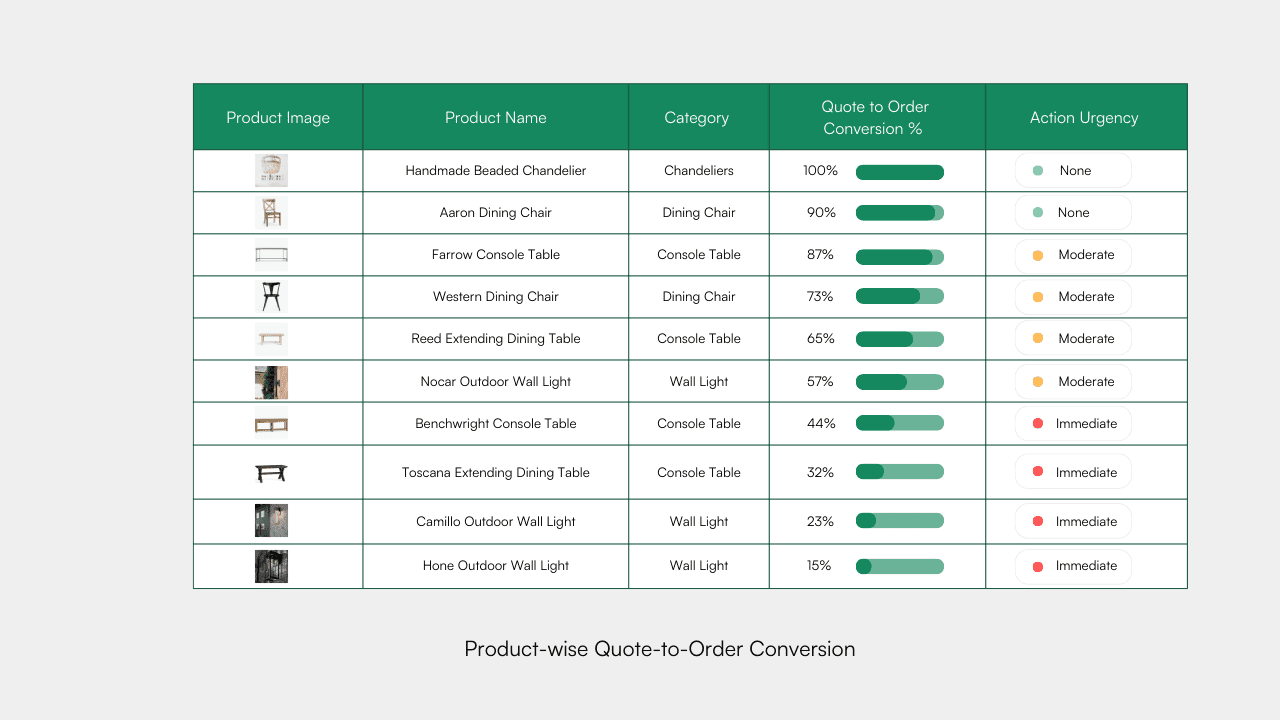Select the Moderate badge for Farrow Console Table
Image resolution: width=1280 pixels, height=720 pixels.
1073,255
